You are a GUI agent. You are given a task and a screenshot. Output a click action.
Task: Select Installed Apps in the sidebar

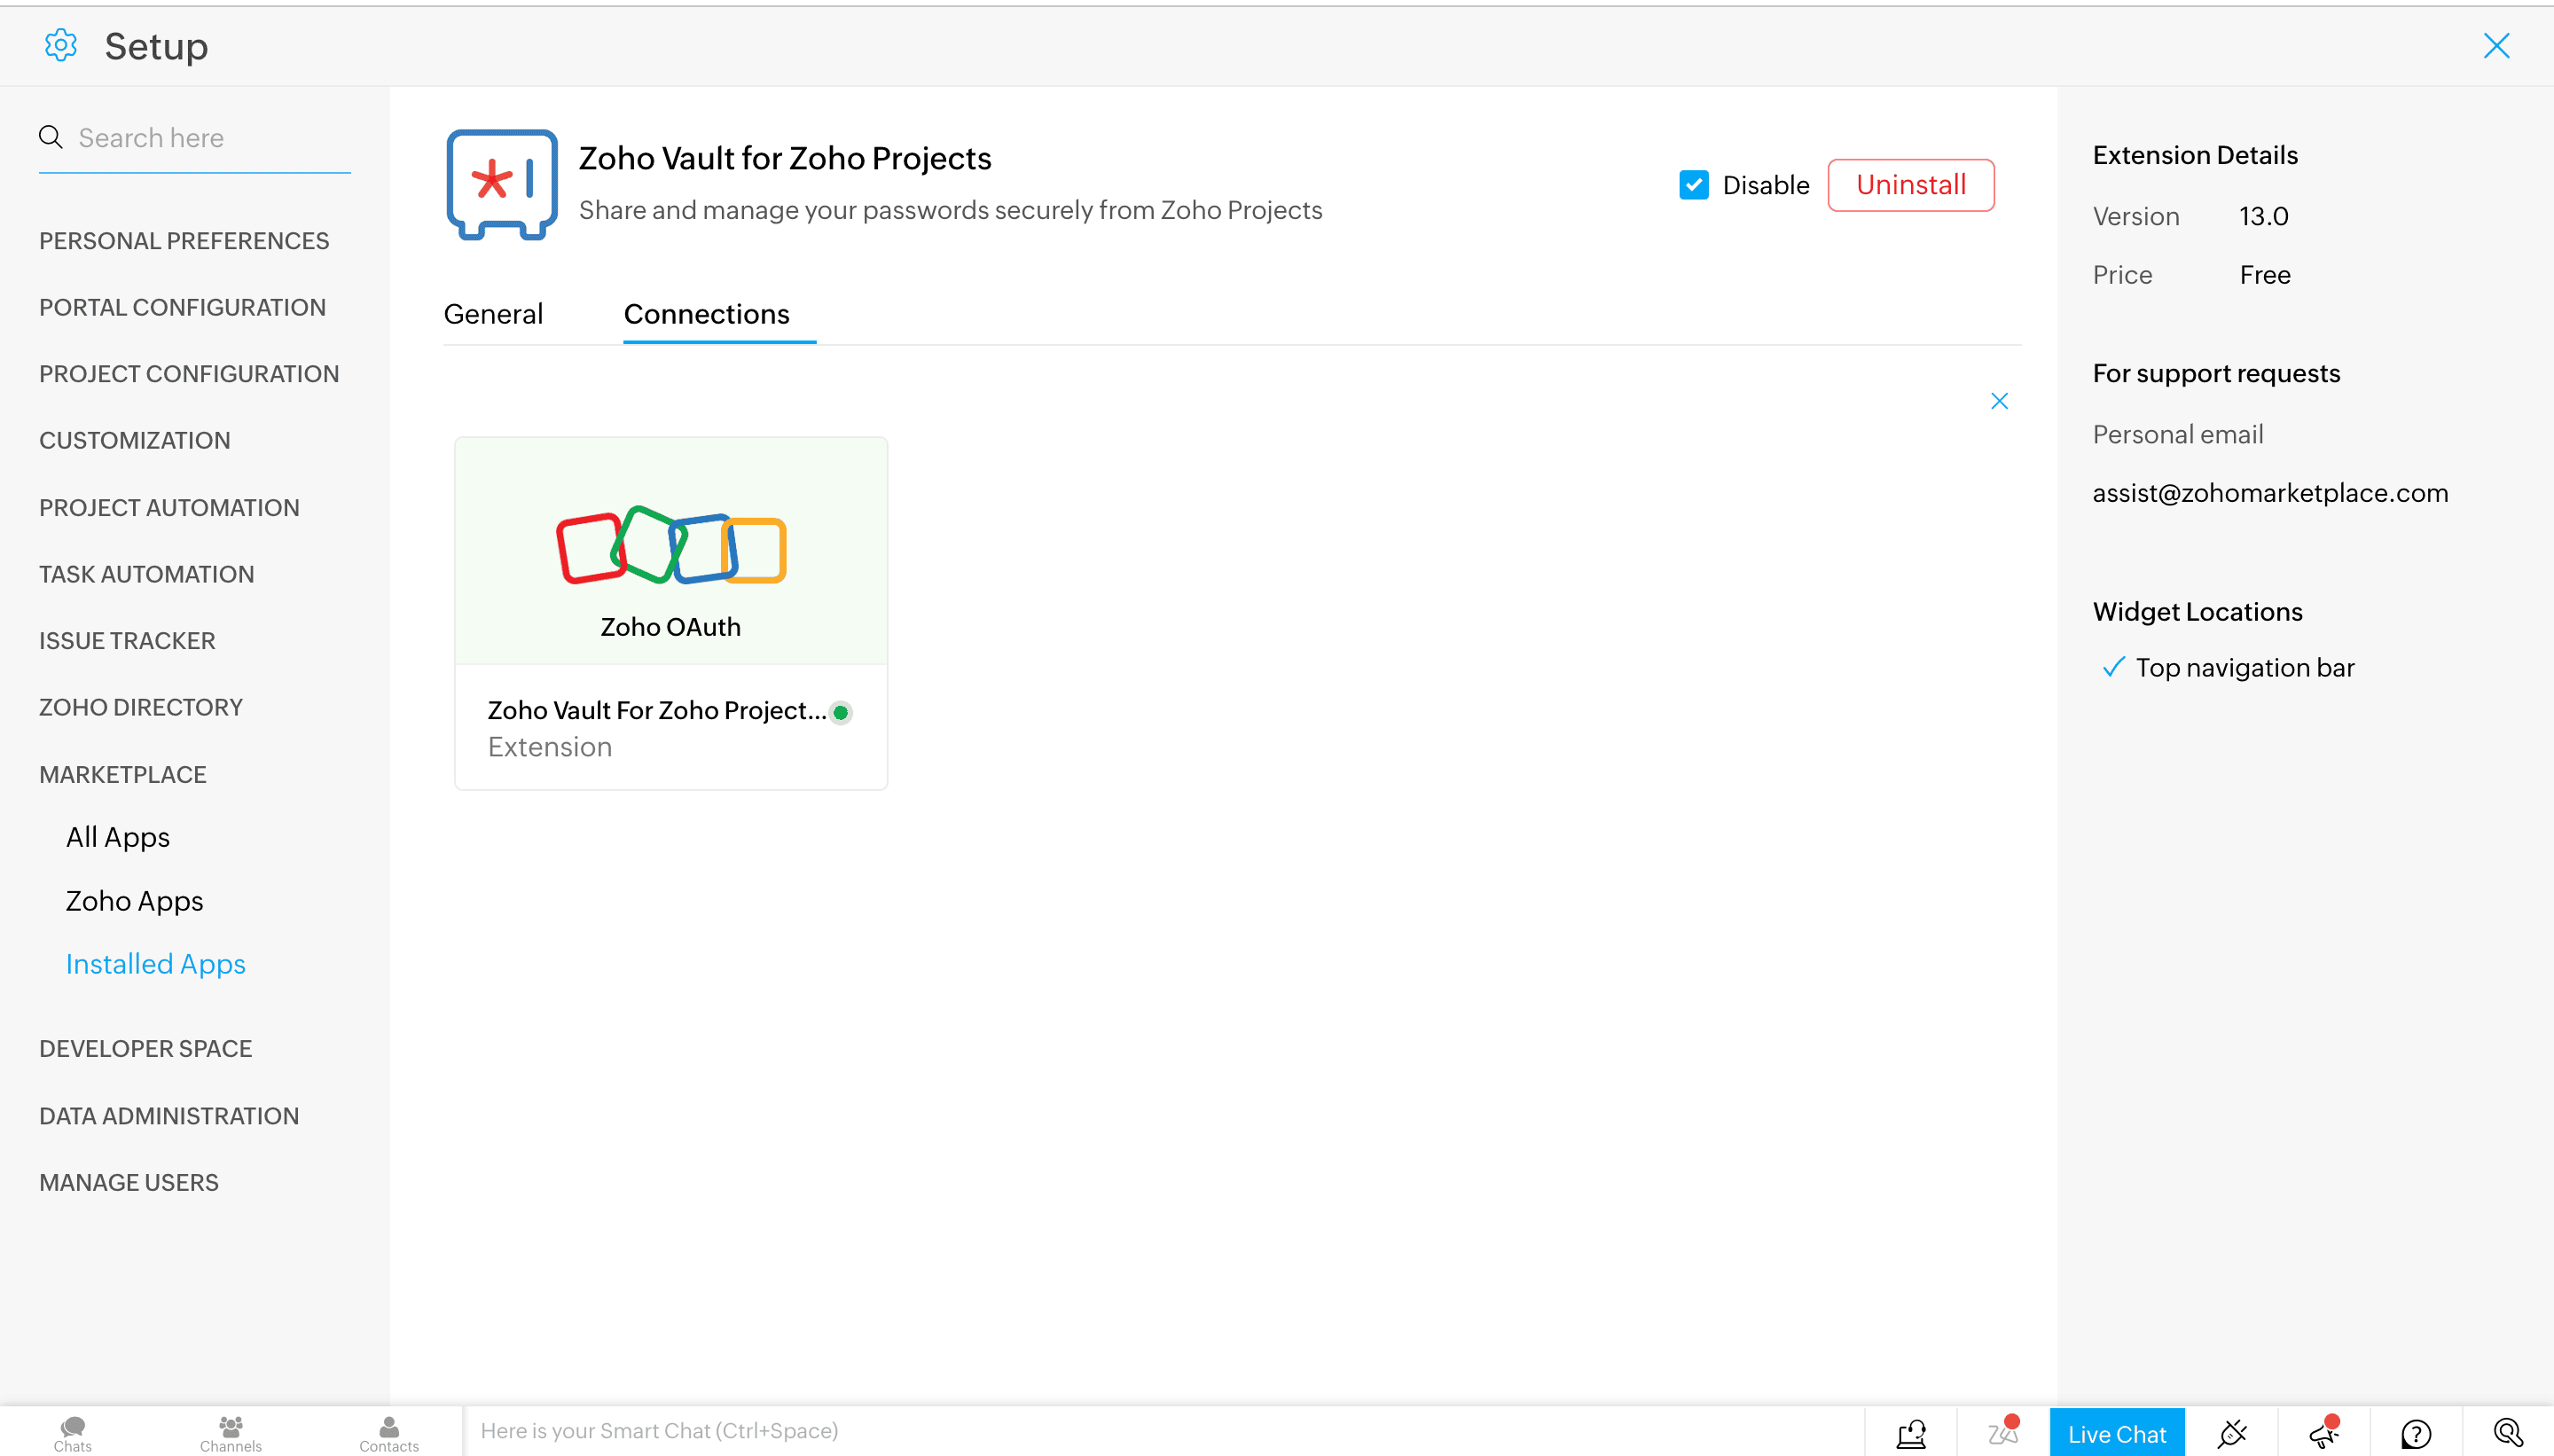point(155,964)
